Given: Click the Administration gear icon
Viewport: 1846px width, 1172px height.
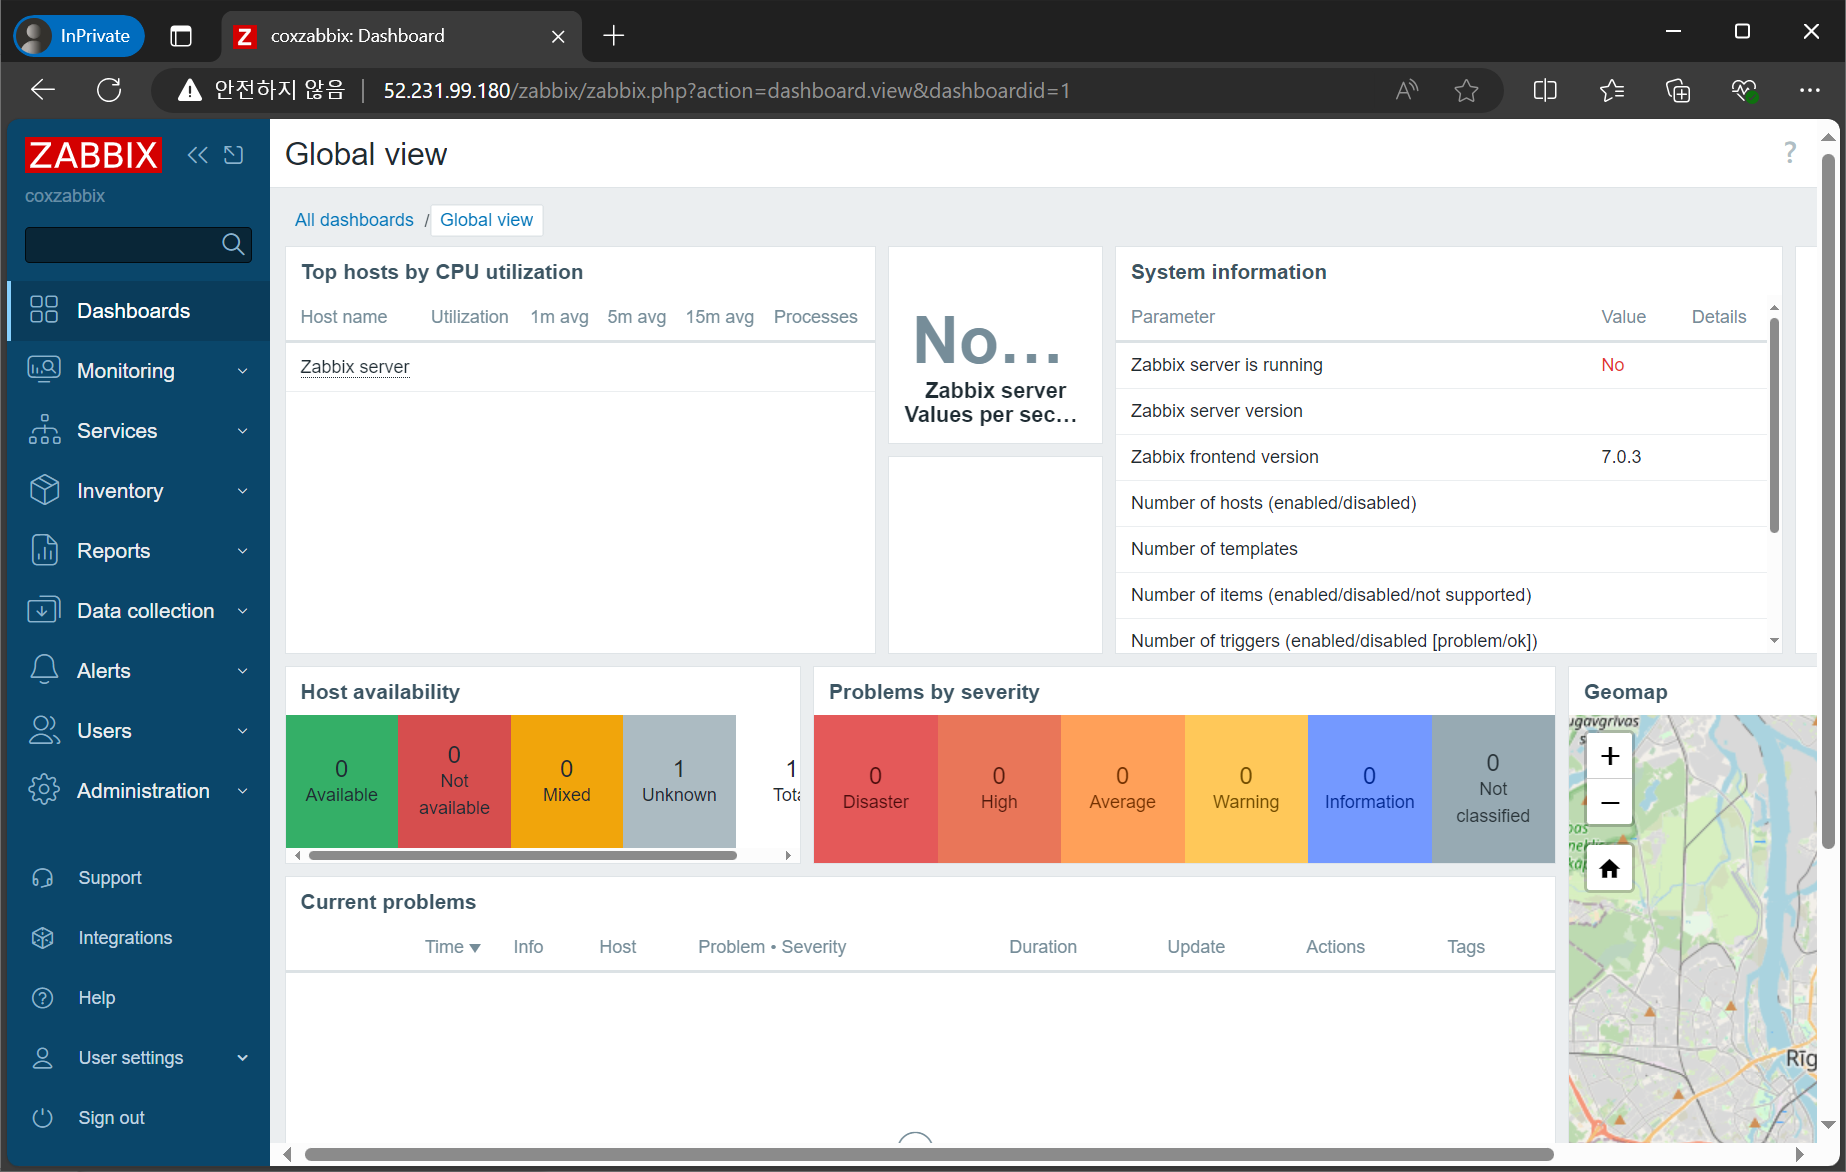Looking at the screenshot, I should tap(44, 790).
